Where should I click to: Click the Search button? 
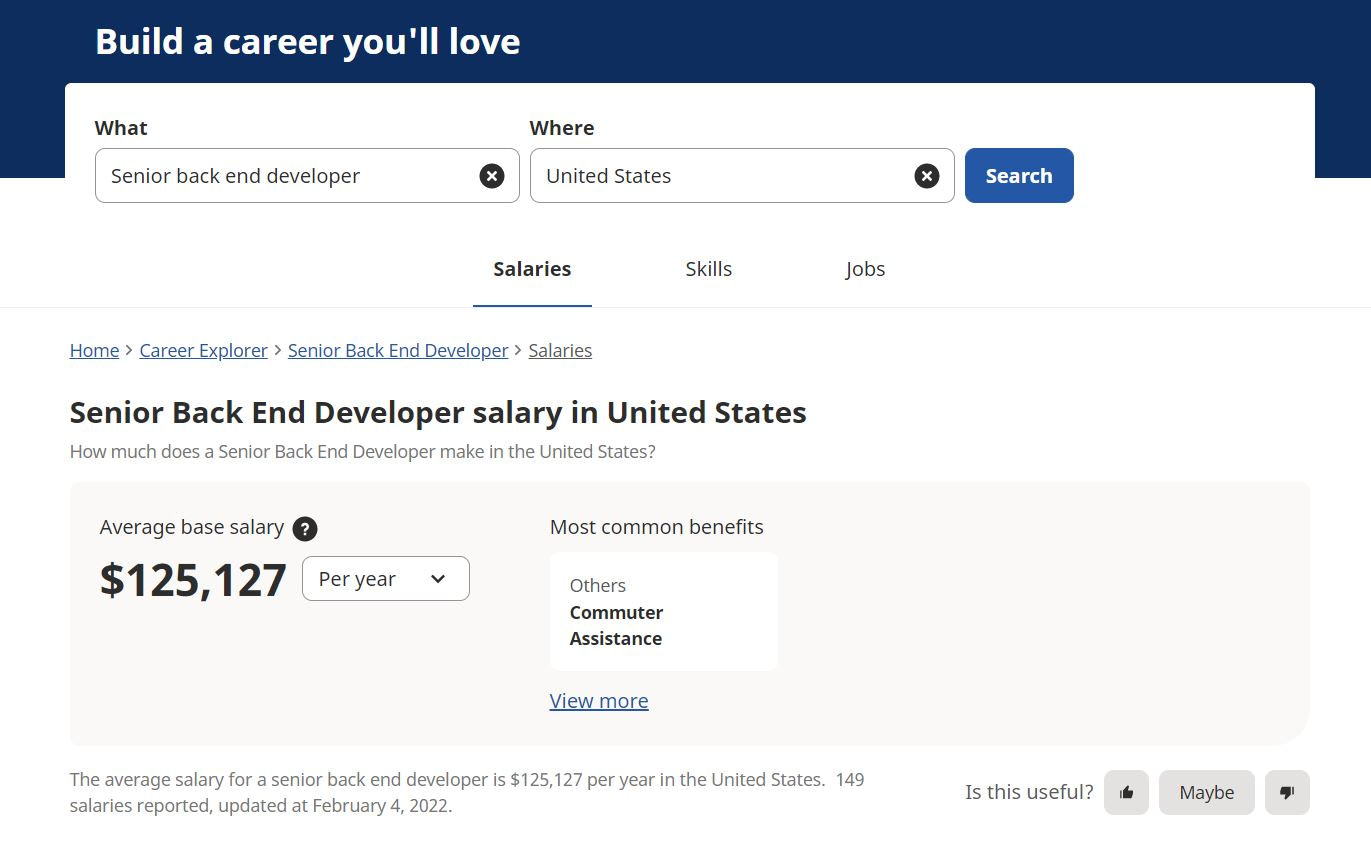click(1018, 175)
